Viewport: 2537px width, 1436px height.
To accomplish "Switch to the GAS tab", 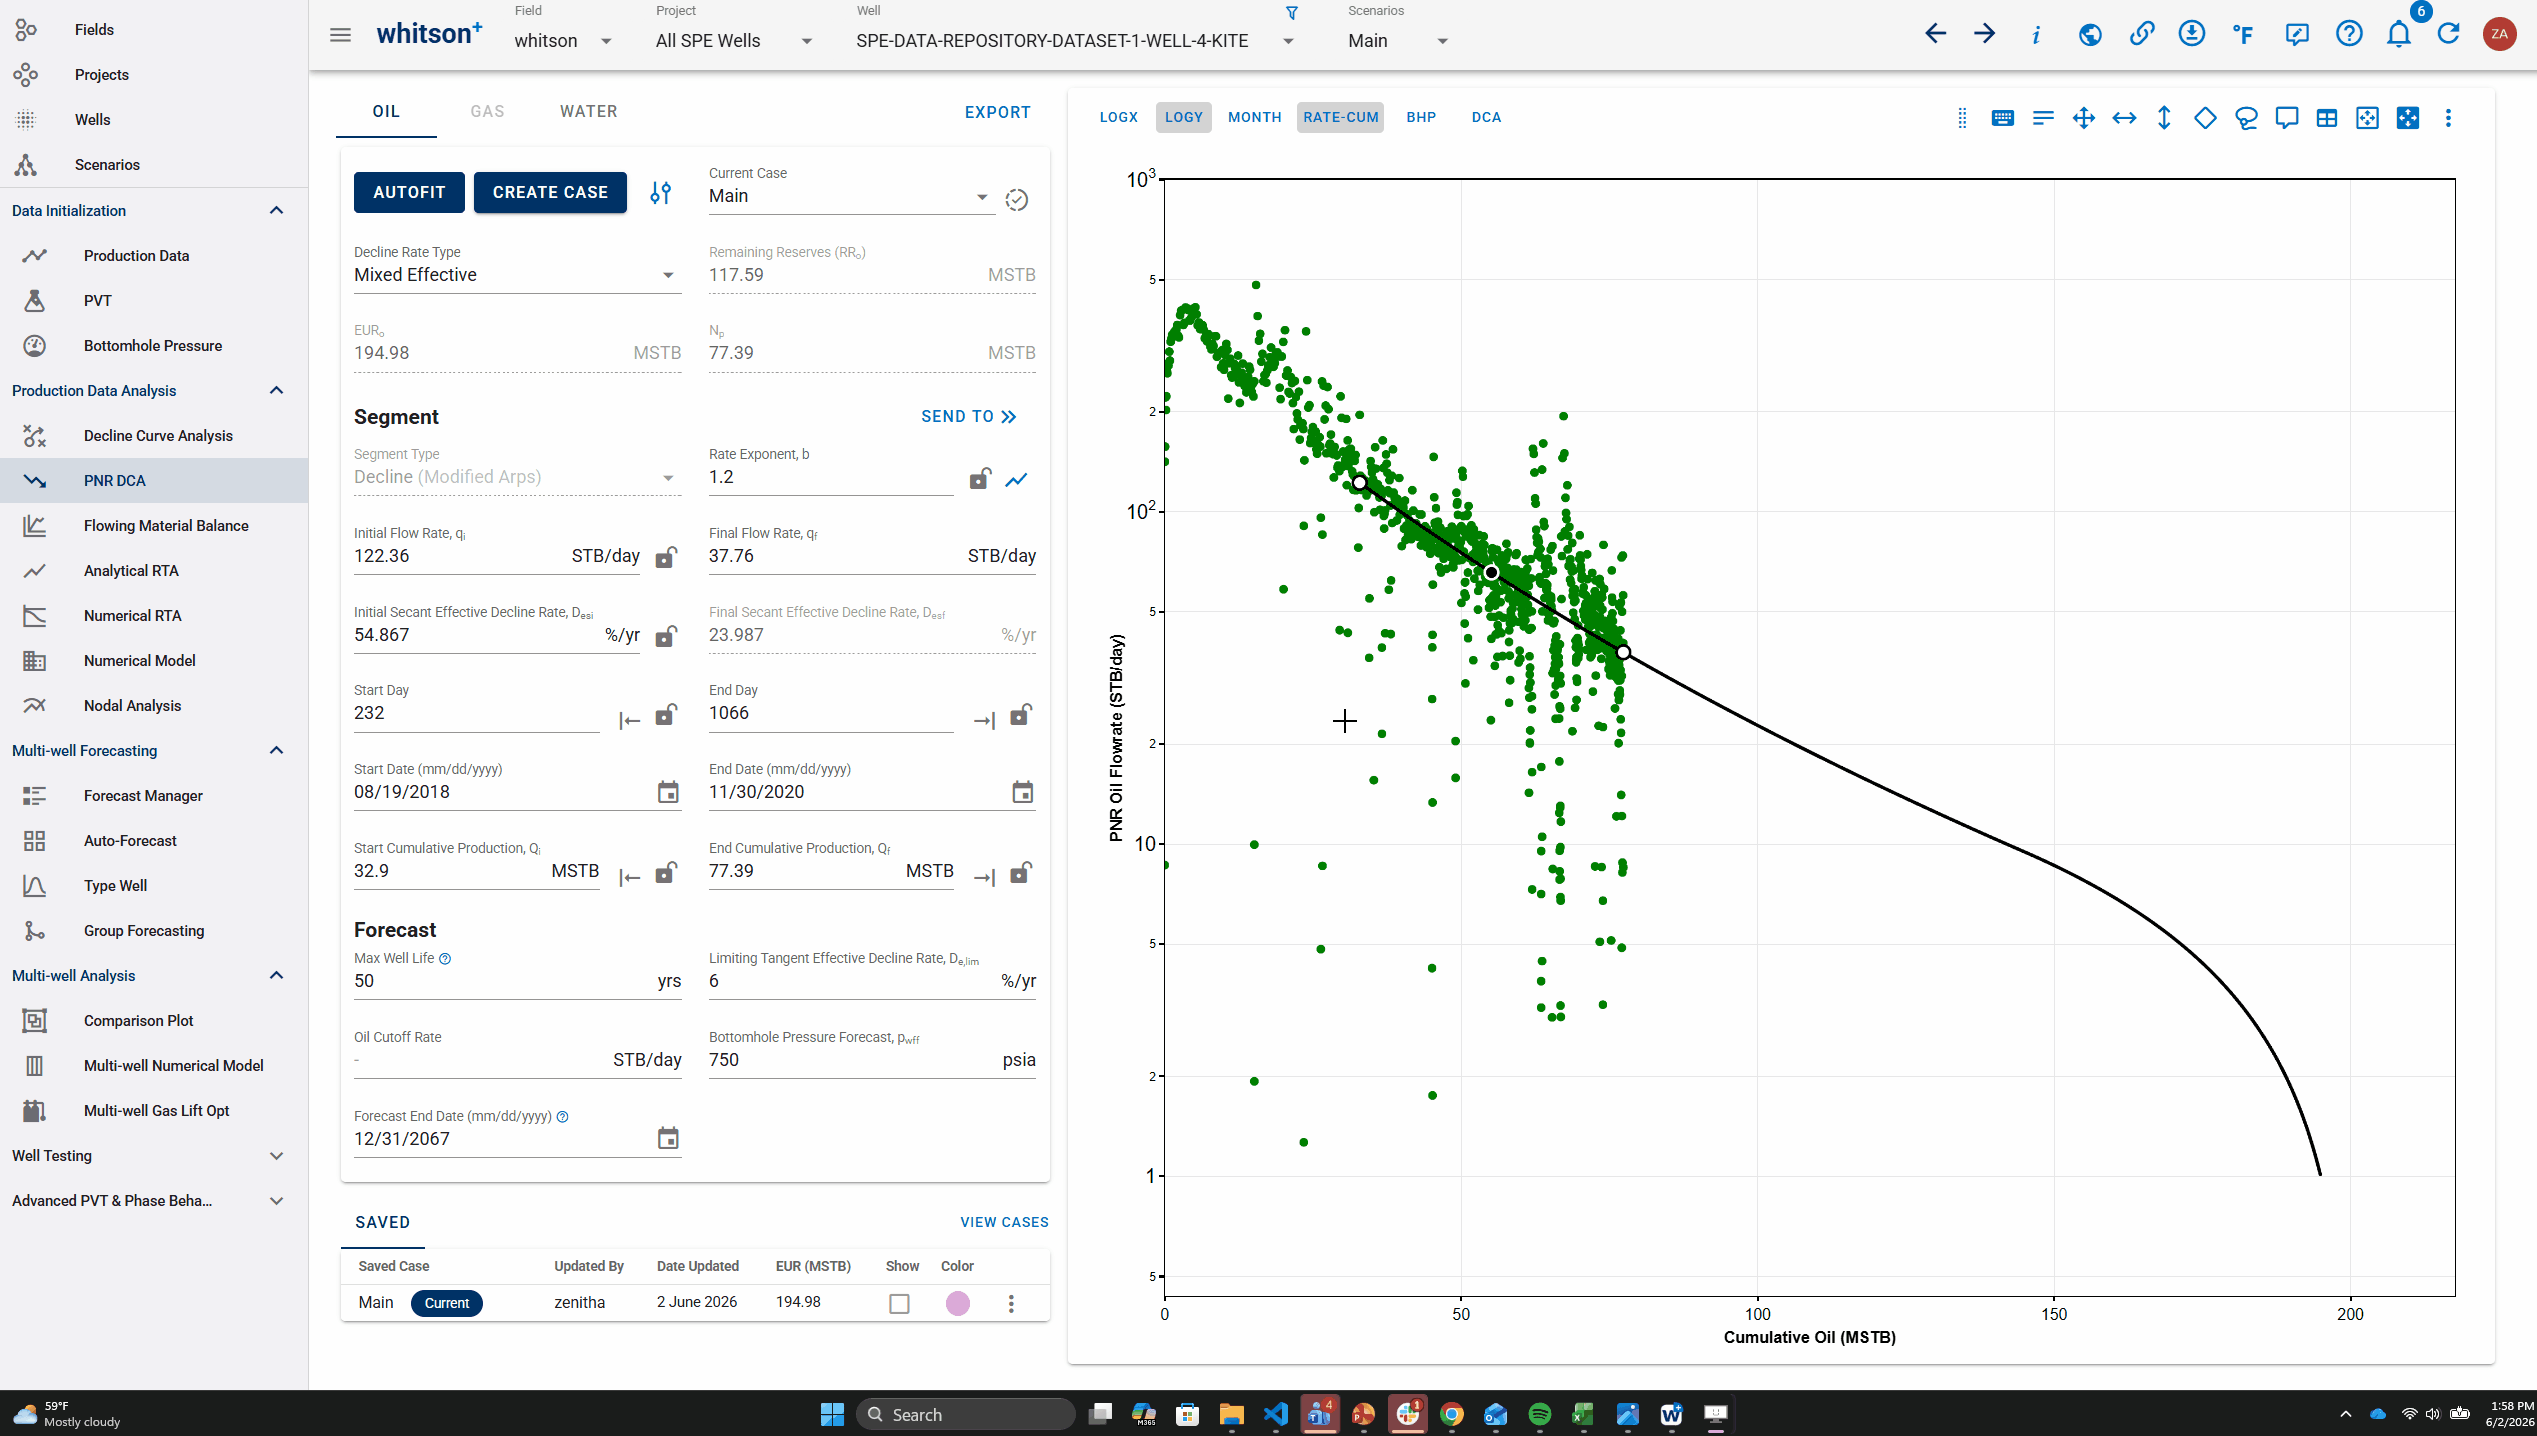I will (487, 112).
